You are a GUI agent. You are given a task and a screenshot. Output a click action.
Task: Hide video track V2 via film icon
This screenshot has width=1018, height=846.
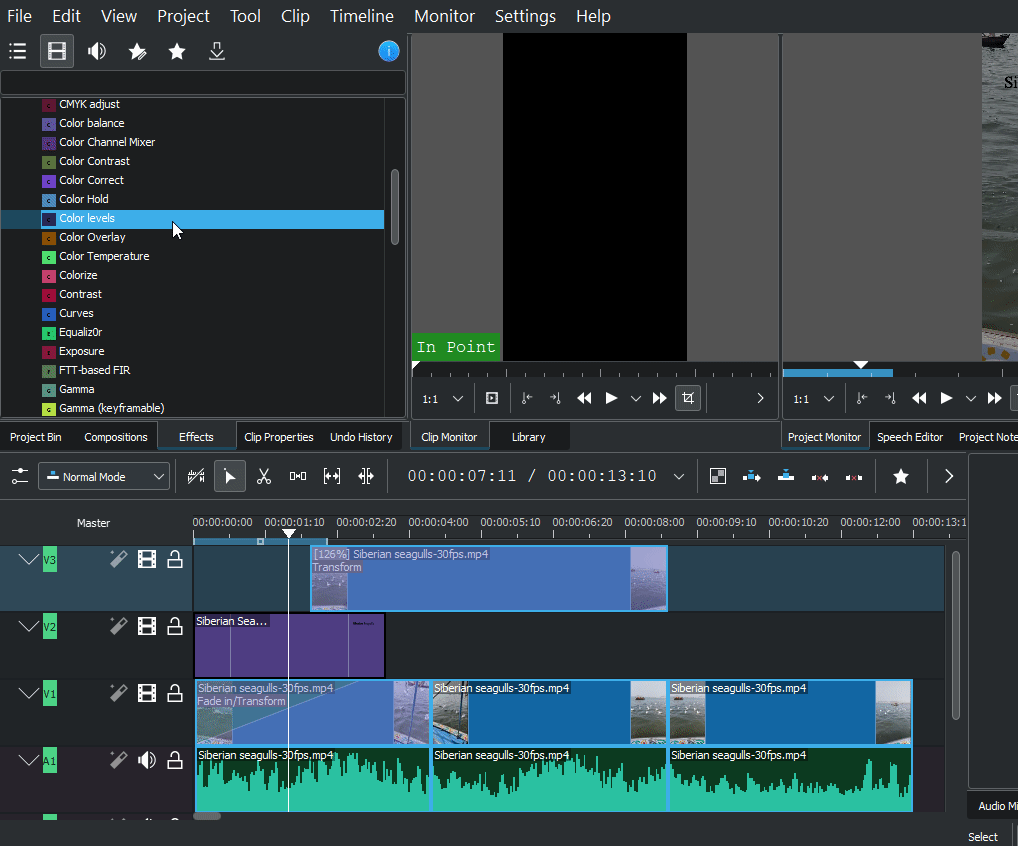(x=147, y=627)
